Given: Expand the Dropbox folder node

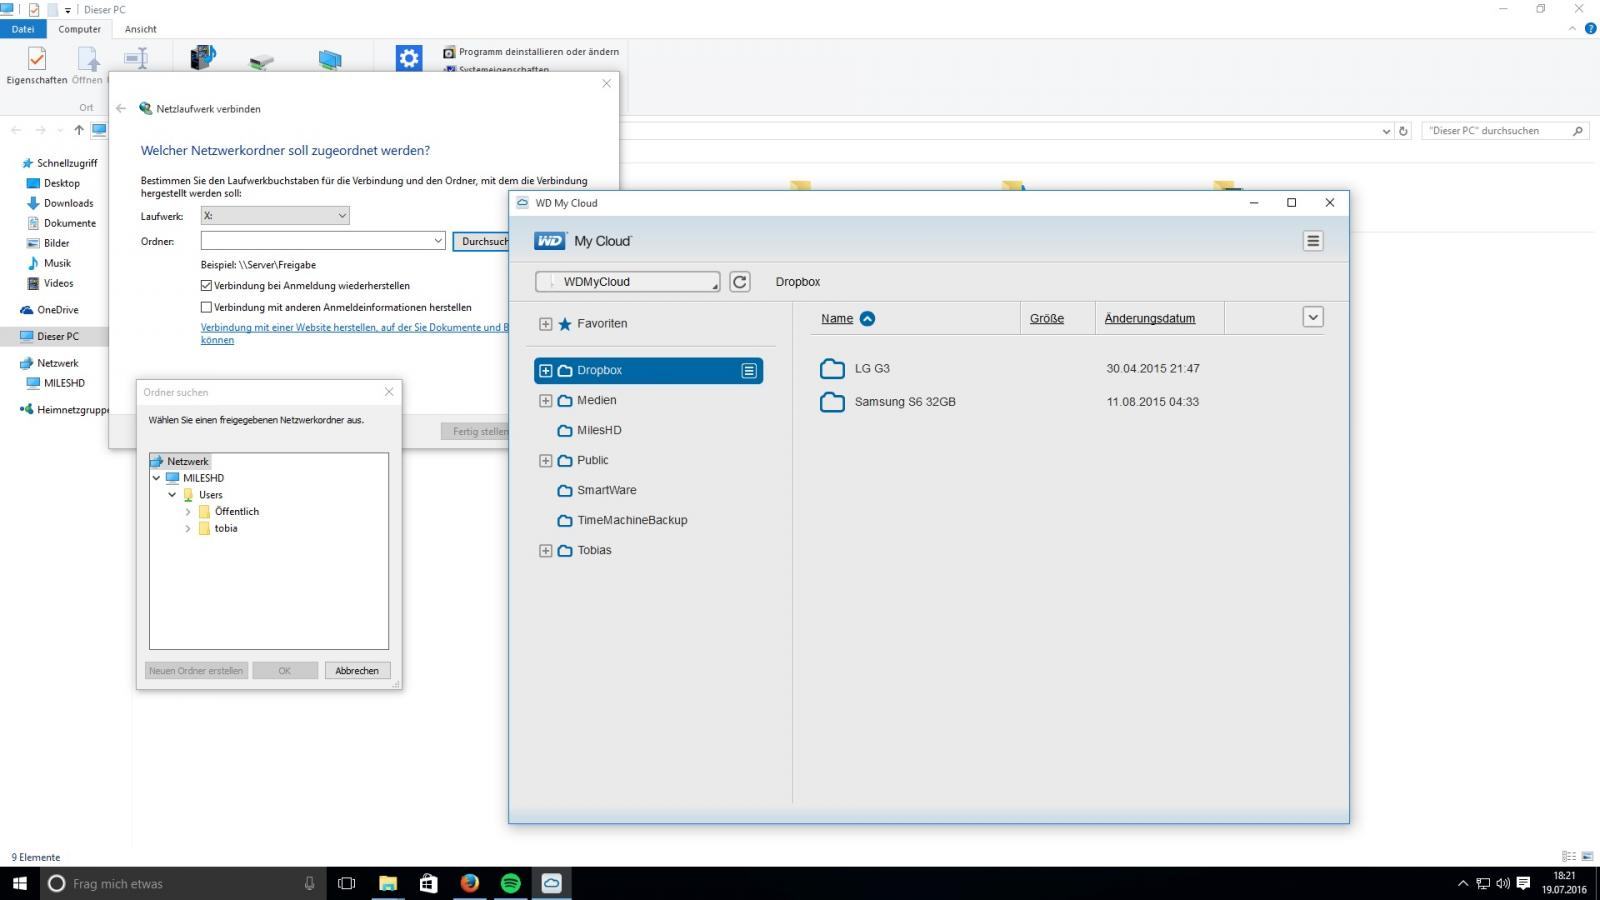Looking at the screenshot, I should coord(545,371).
